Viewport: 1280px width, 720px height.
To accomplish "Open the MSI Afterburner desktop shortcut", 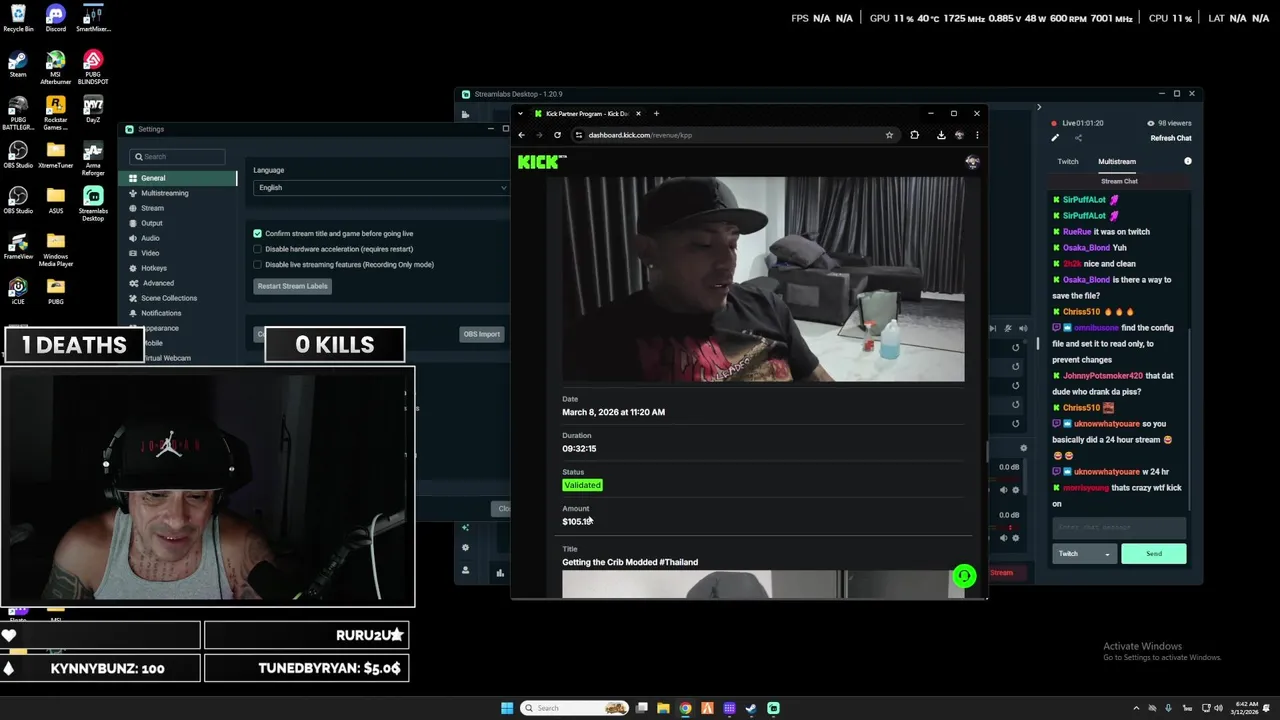I will point(56,67).
